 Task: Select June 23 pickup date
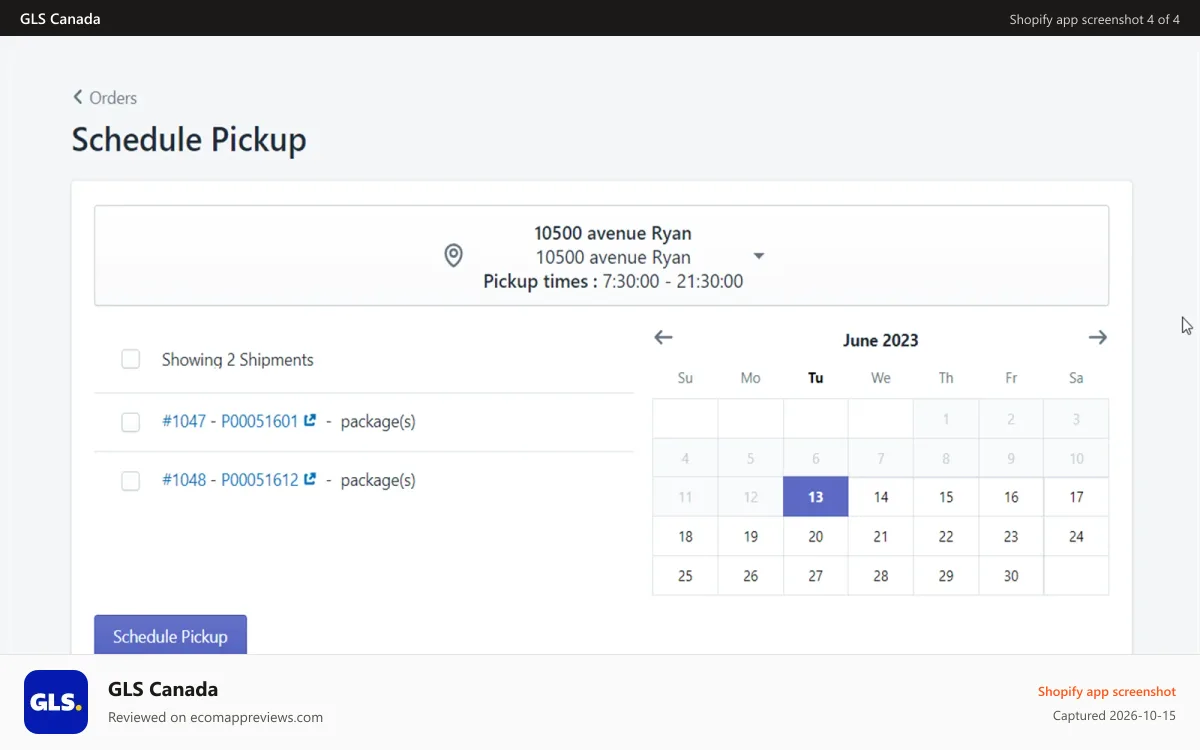pyautogui.click(x=1011, y=537)
